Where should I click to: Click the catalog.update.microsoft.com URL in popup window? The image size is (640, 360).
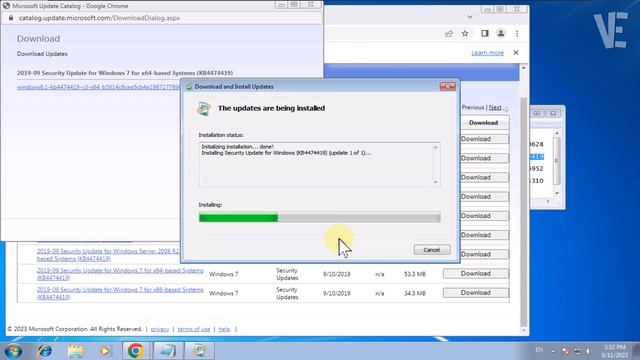(99, 18)
